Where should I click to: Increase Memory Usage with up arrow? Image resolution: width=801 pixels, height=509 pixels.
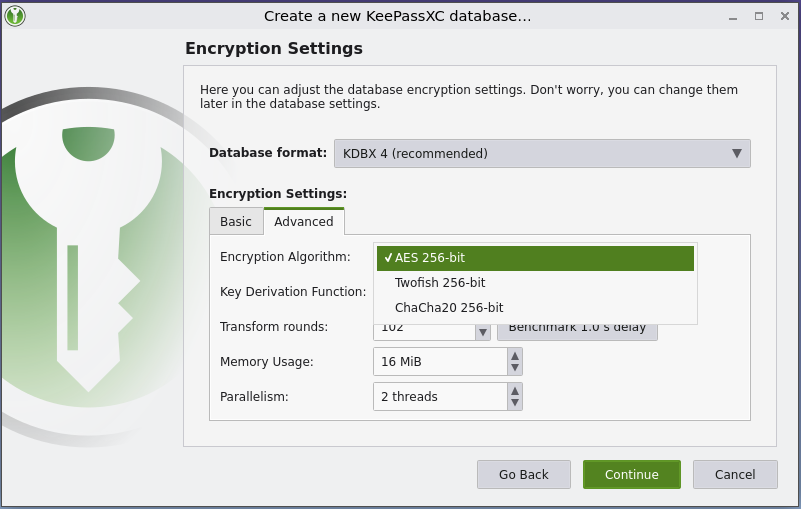pyautogui.click(x=515, y=355)
